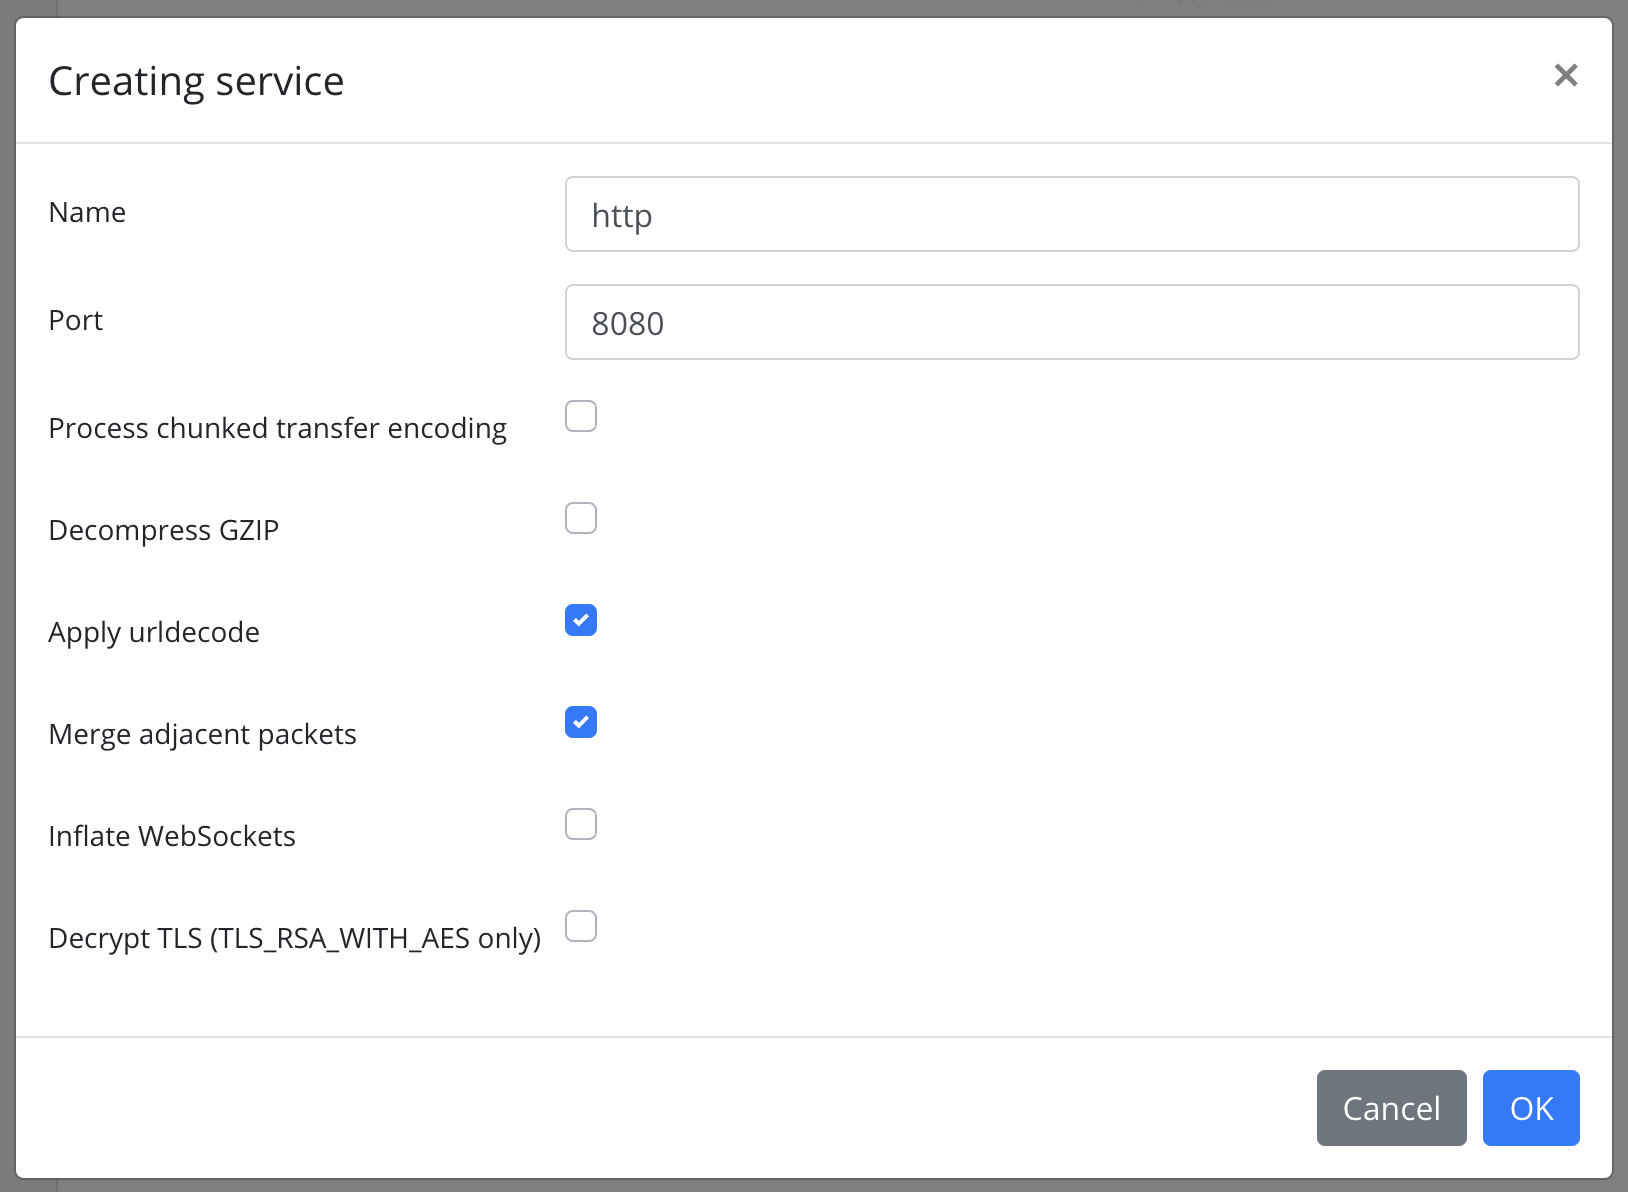Enable Decompress GZIP
Image resolution: width=1628 pixels, height=1192 pixels.
pos(580,517)
